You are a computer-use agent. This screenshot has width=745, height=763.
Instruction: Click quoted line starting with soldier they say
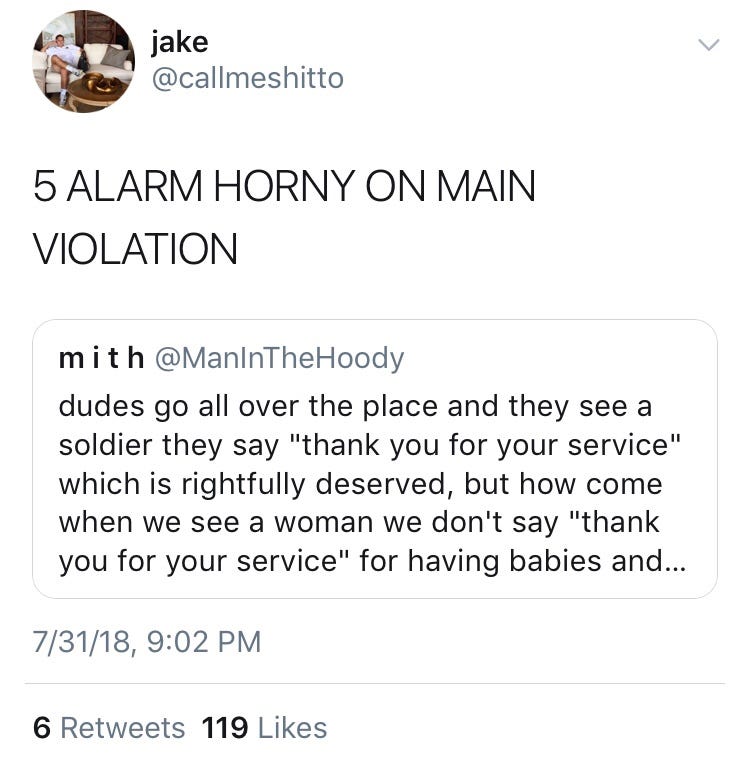pyautogui.click(x=369, y=445)
